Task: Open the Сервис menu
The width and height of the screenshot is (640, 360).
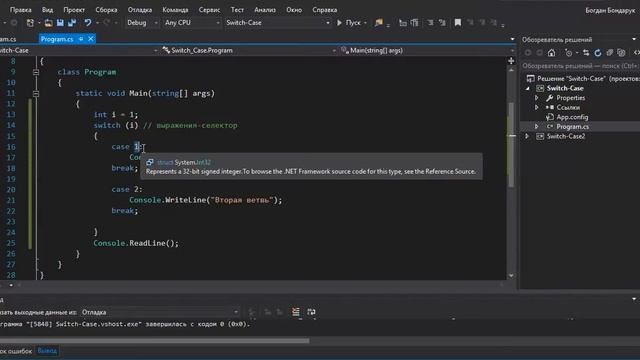Action: (x=209, y=10)
